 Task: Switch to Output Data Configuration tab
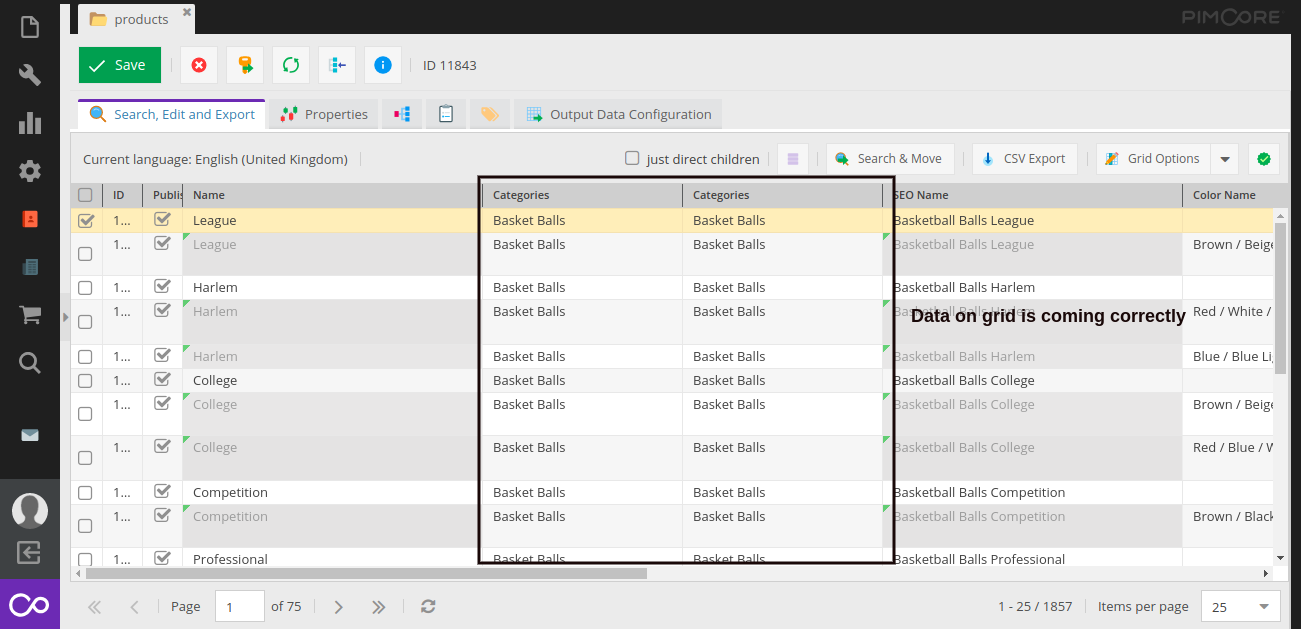point(618,114)
